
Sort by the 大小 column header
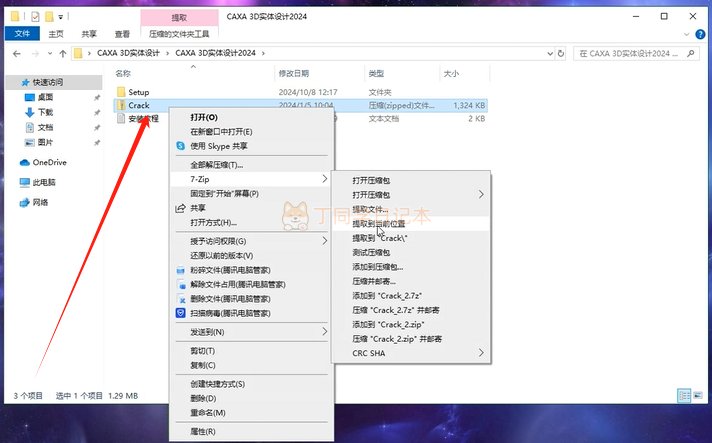pos(451,74)
